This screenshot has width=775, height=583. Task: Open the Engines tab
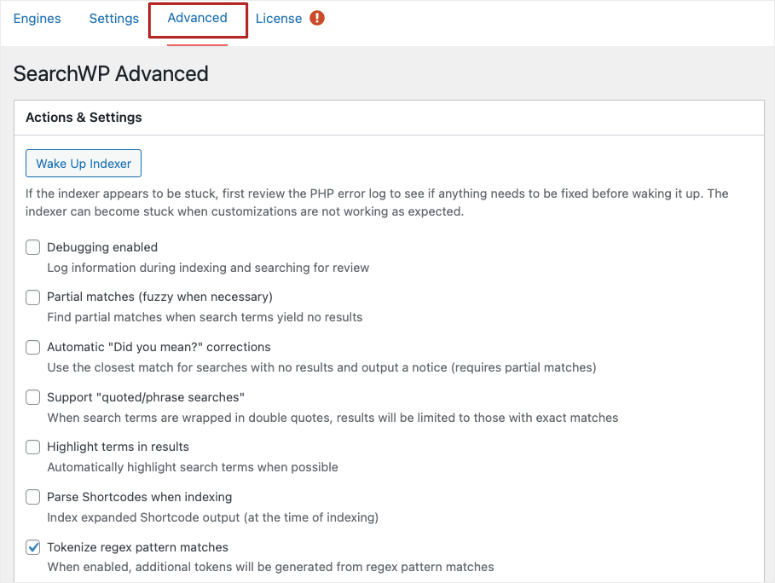click(37, 18)
